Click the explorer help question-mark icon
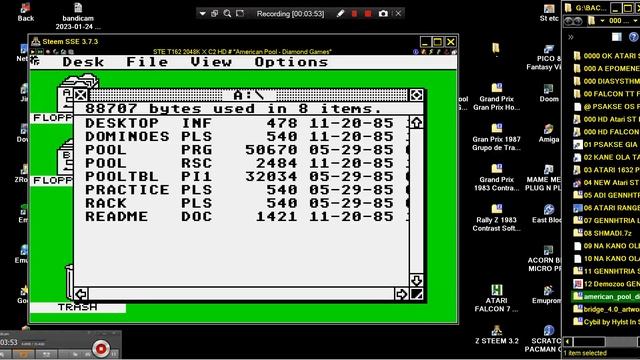The image size is (640, 360). point(633,37)
